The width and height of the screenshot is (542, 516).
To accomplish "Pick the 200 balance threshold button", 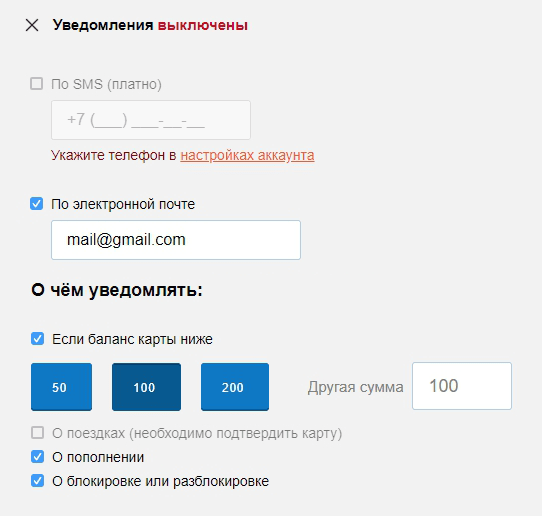I will click(235, 387).
